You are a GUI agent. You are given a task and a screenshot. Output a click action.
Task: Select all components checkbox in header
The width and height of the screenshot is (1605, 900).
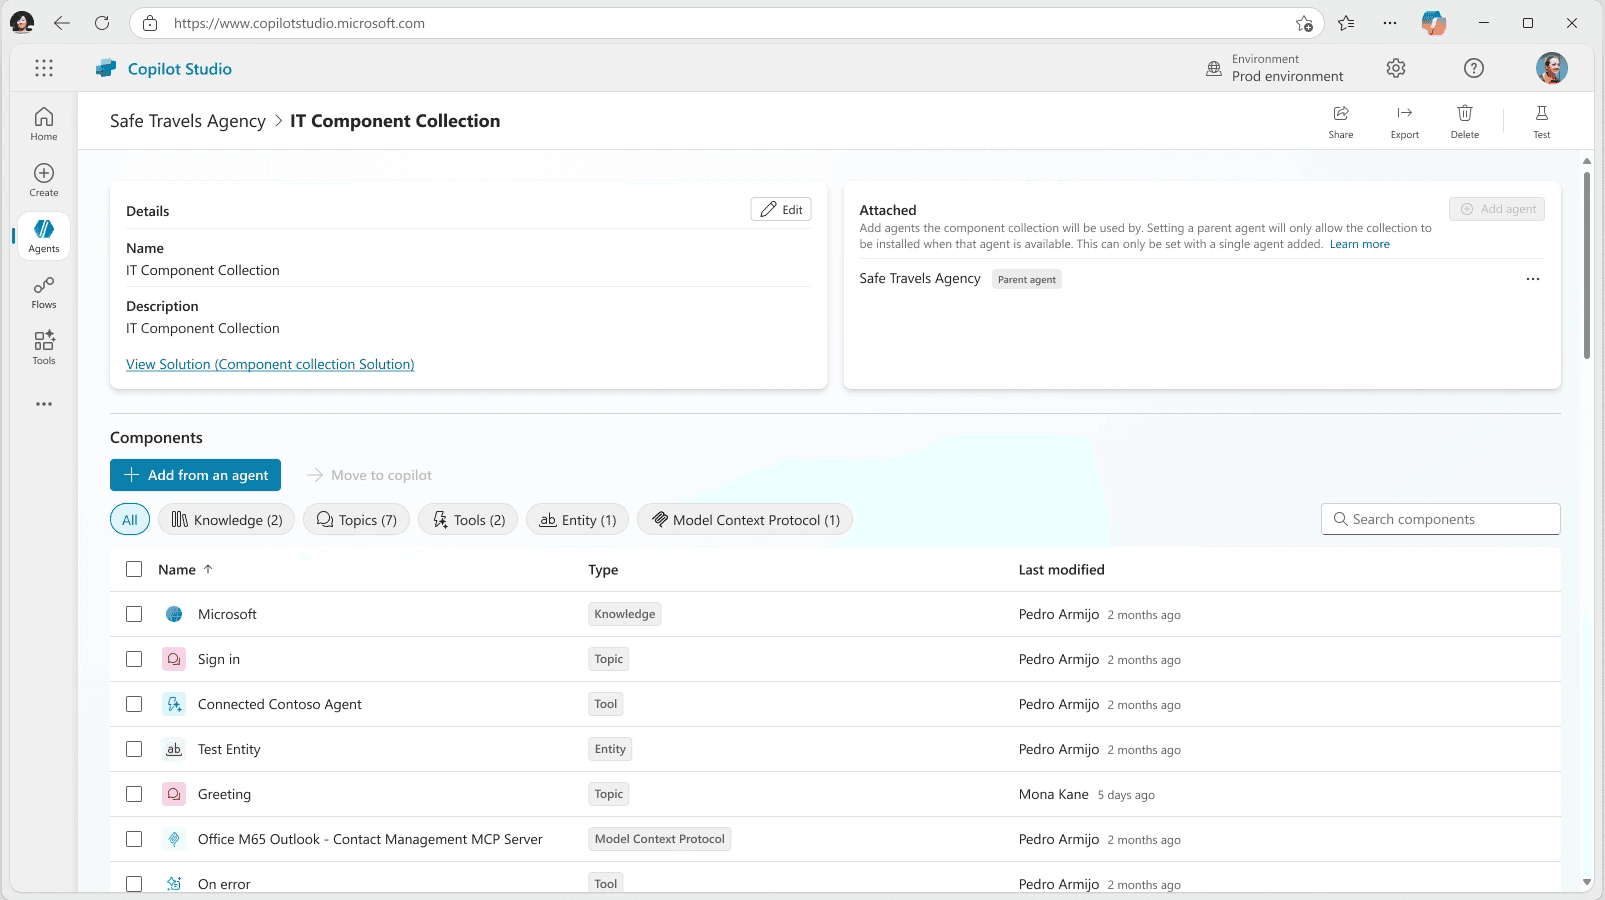[x=134, y=569]
